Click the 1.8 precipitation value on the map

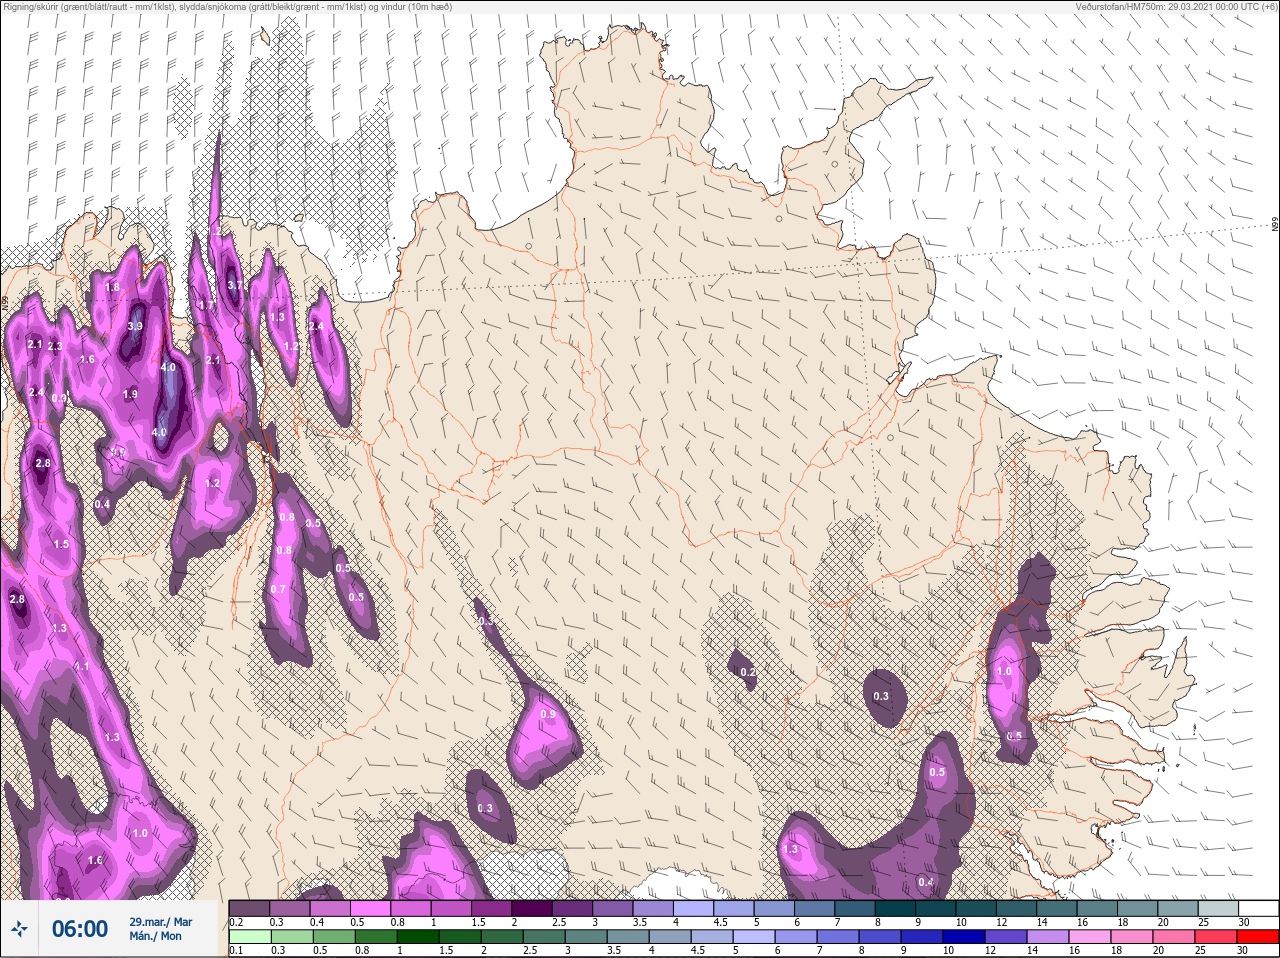point(112,288)
